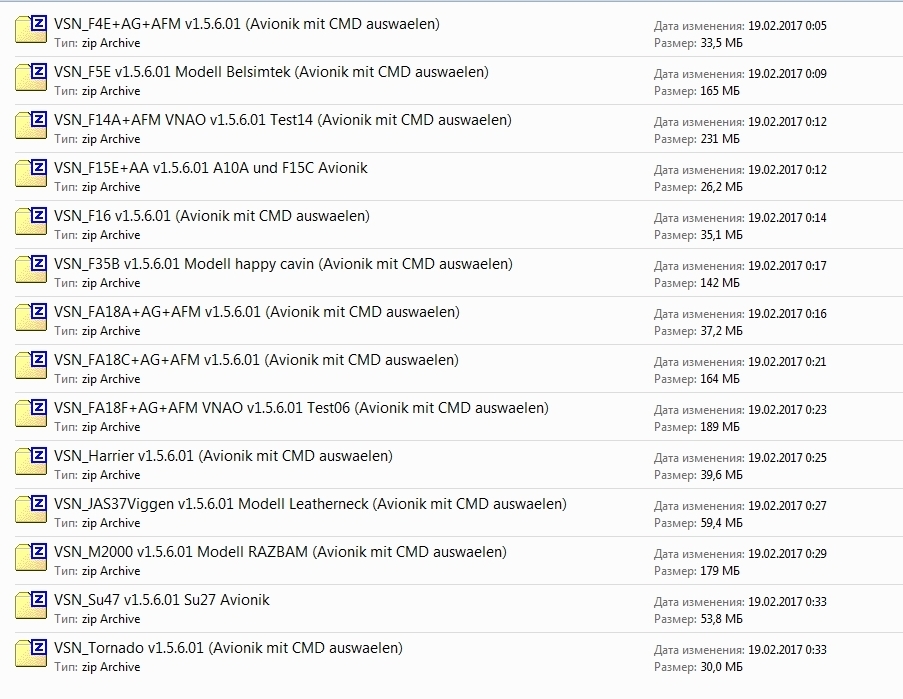Screen dimensions: 903x699
Task: Select the VSN_M2000 RAZBAM archive icon
Action: [32, 557]
